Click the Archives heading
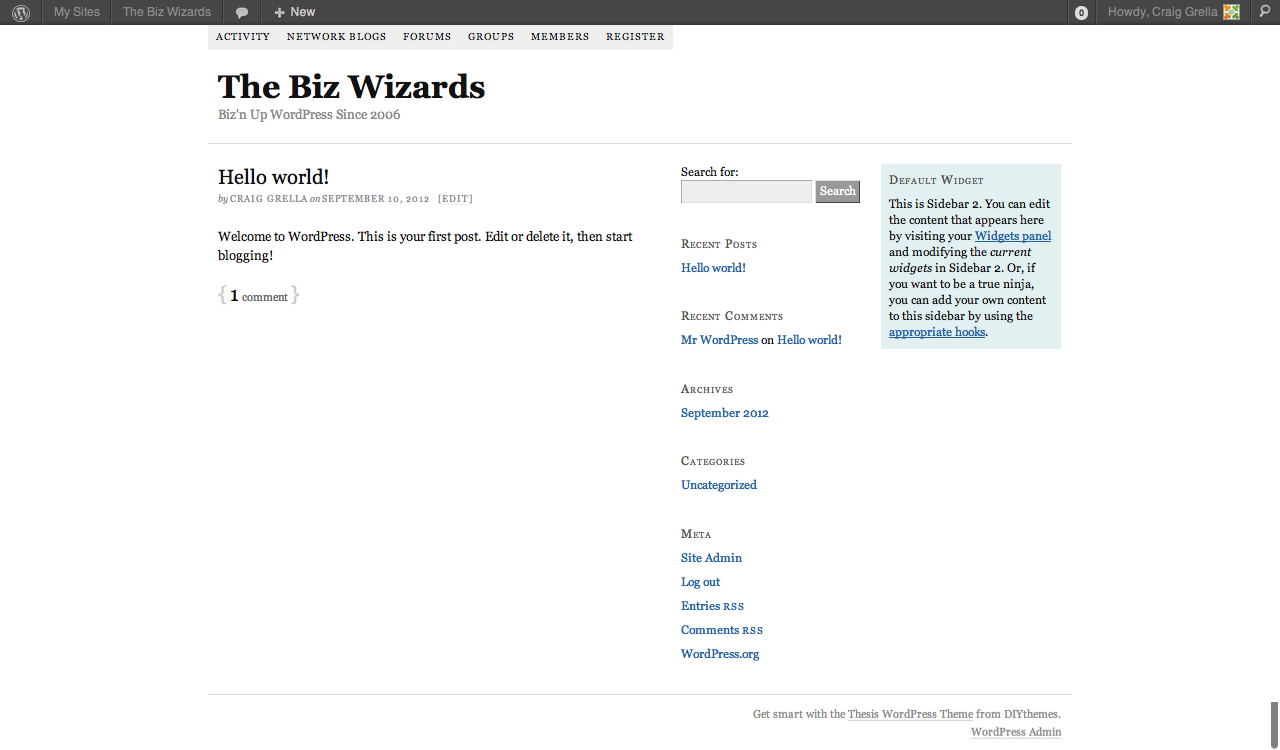 pyautogui.click(x=707, y=389)
